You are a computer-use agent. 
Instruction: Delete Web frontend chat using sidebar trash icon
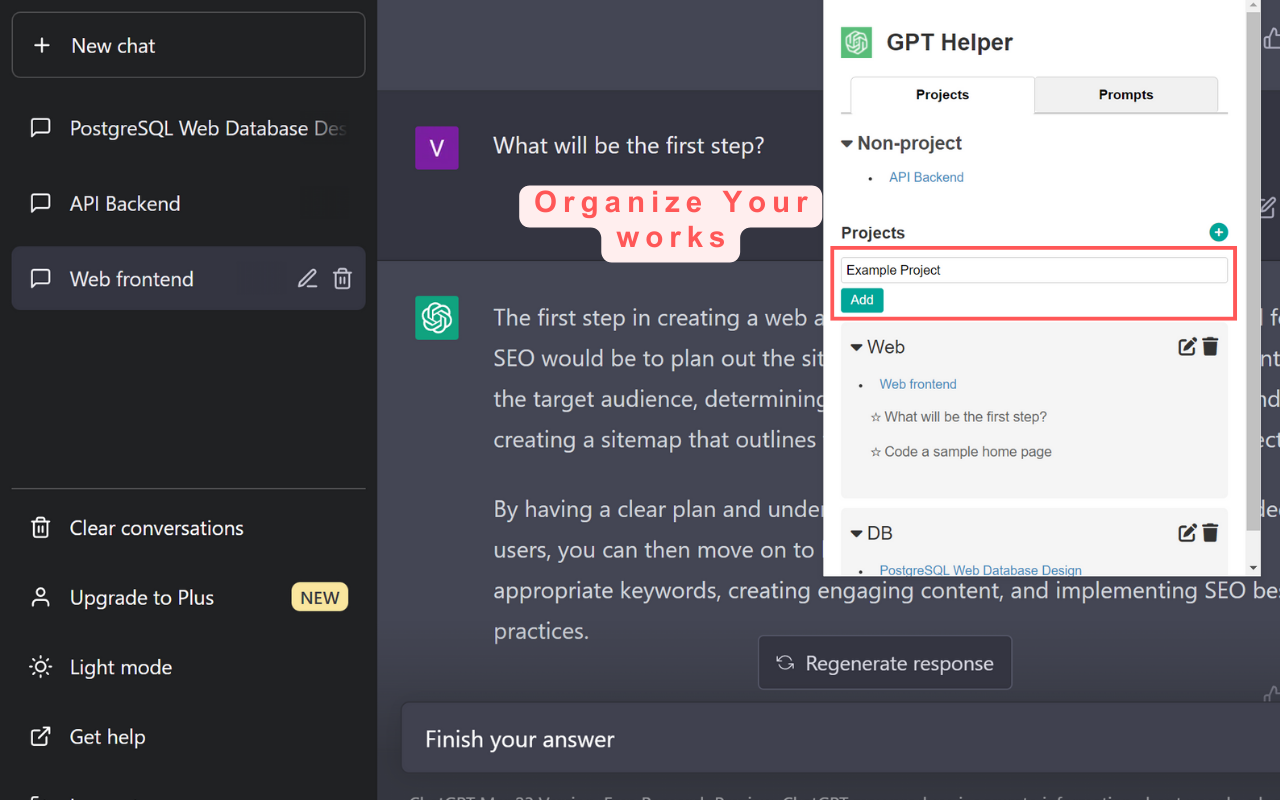pyautogui.click(x=342, y=279)
